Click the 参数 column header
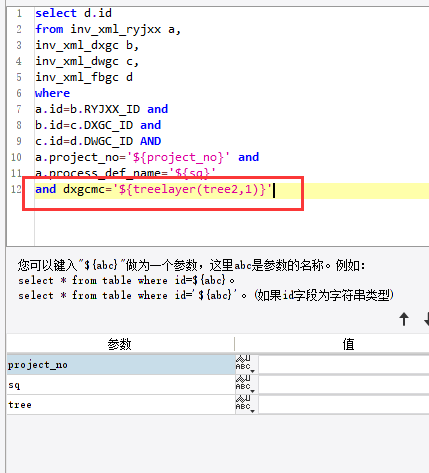The image size is (429, 473). (119, 344)
